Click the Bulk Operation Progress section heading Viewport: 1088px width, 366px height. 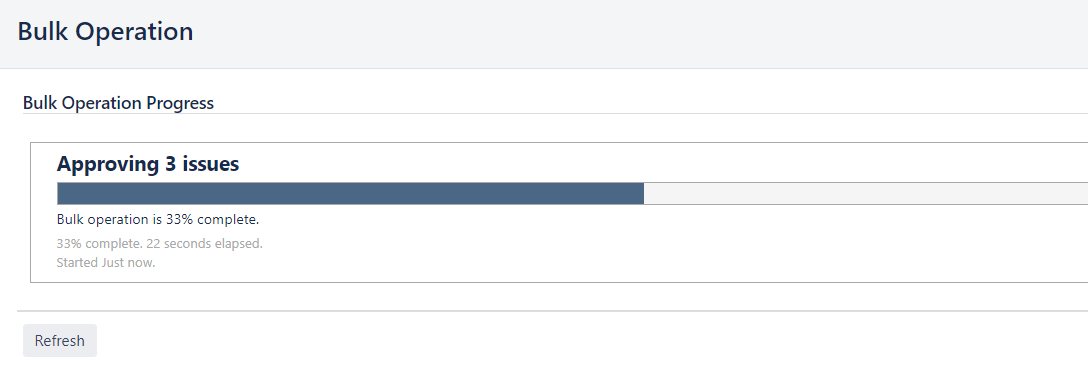(x=118, y=103)
